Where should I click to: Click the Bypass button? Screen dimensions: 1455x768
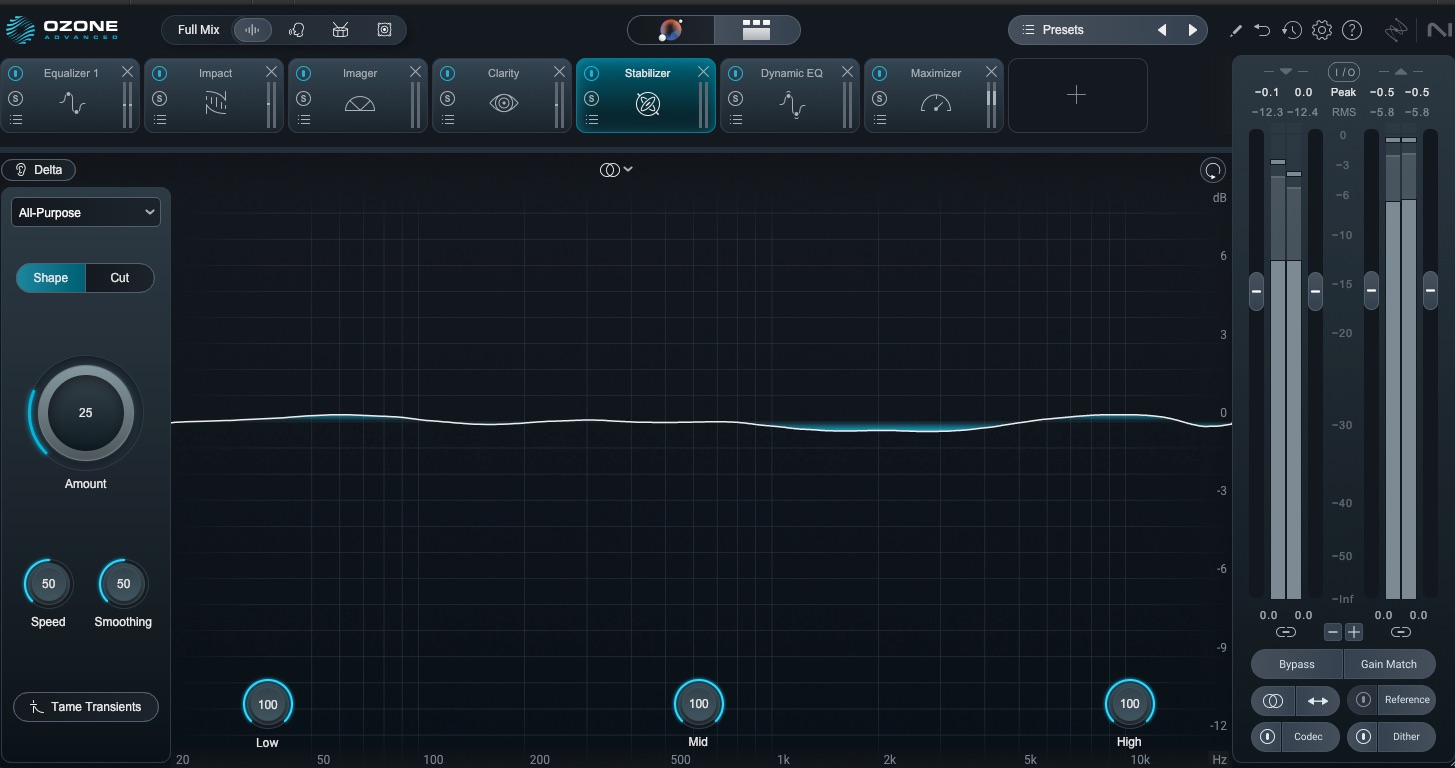pyautogui.click(x=1296, y=664)
